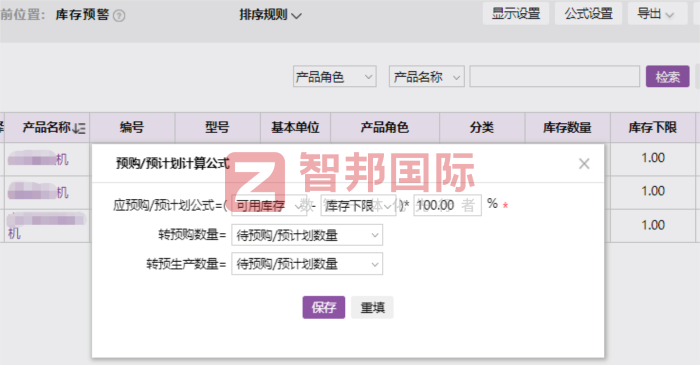The width and height of the screenshot is (700, 366).
Task: Click the 100.00 percentage input field
Action: pyautogui.click(x=447, y=205)
